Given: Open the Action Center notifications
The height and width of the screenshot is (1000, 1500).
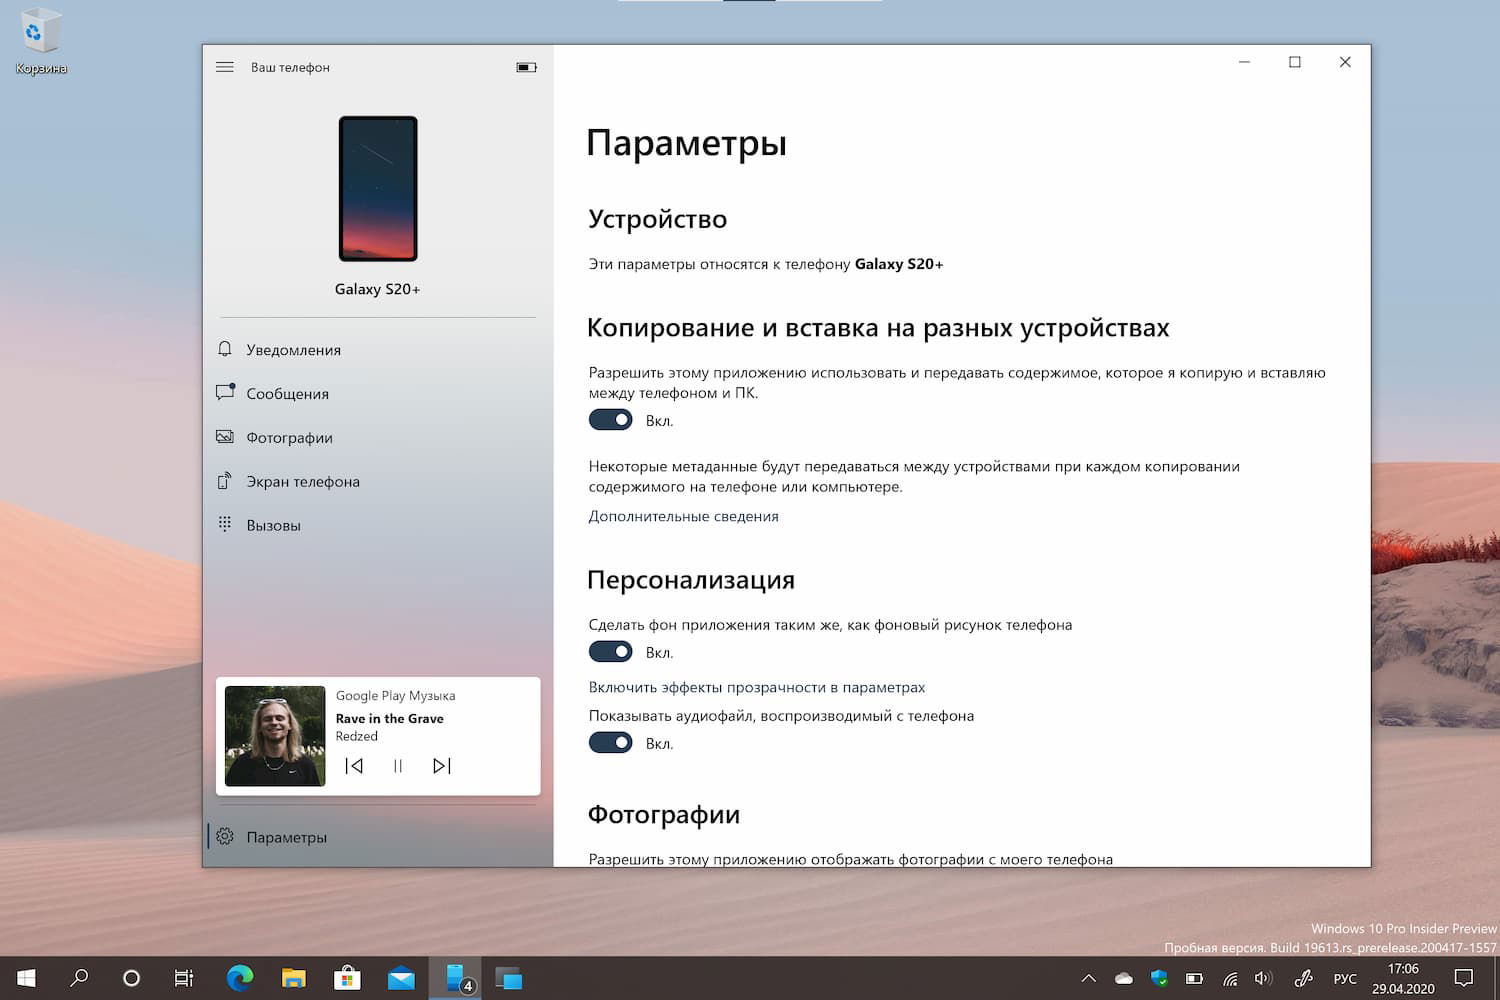Looking at the screenshot, I should pyautogui.click(x=1465, y=978).
